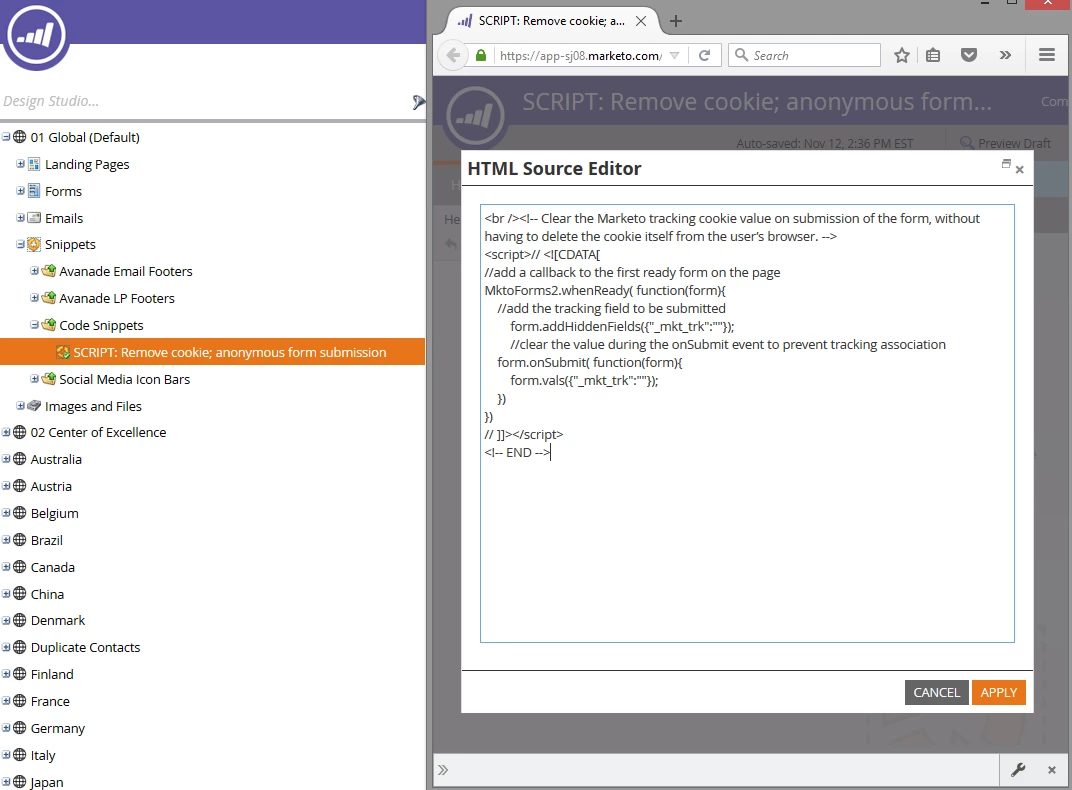Select the Finland workspace
The height and width of the screenshot is (790, 1072).
point(52,674)
